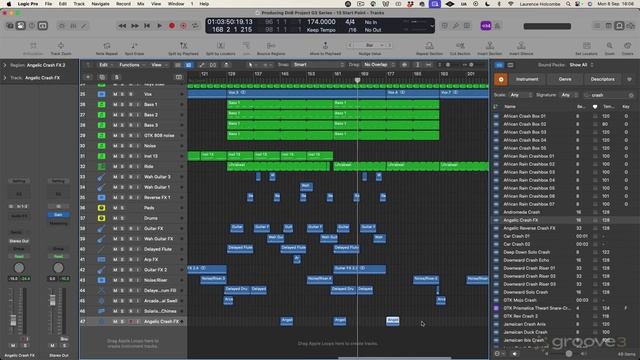Toggle the Inspector panel icon
This screenshot has width=640, height=360.
coord(20,26)
